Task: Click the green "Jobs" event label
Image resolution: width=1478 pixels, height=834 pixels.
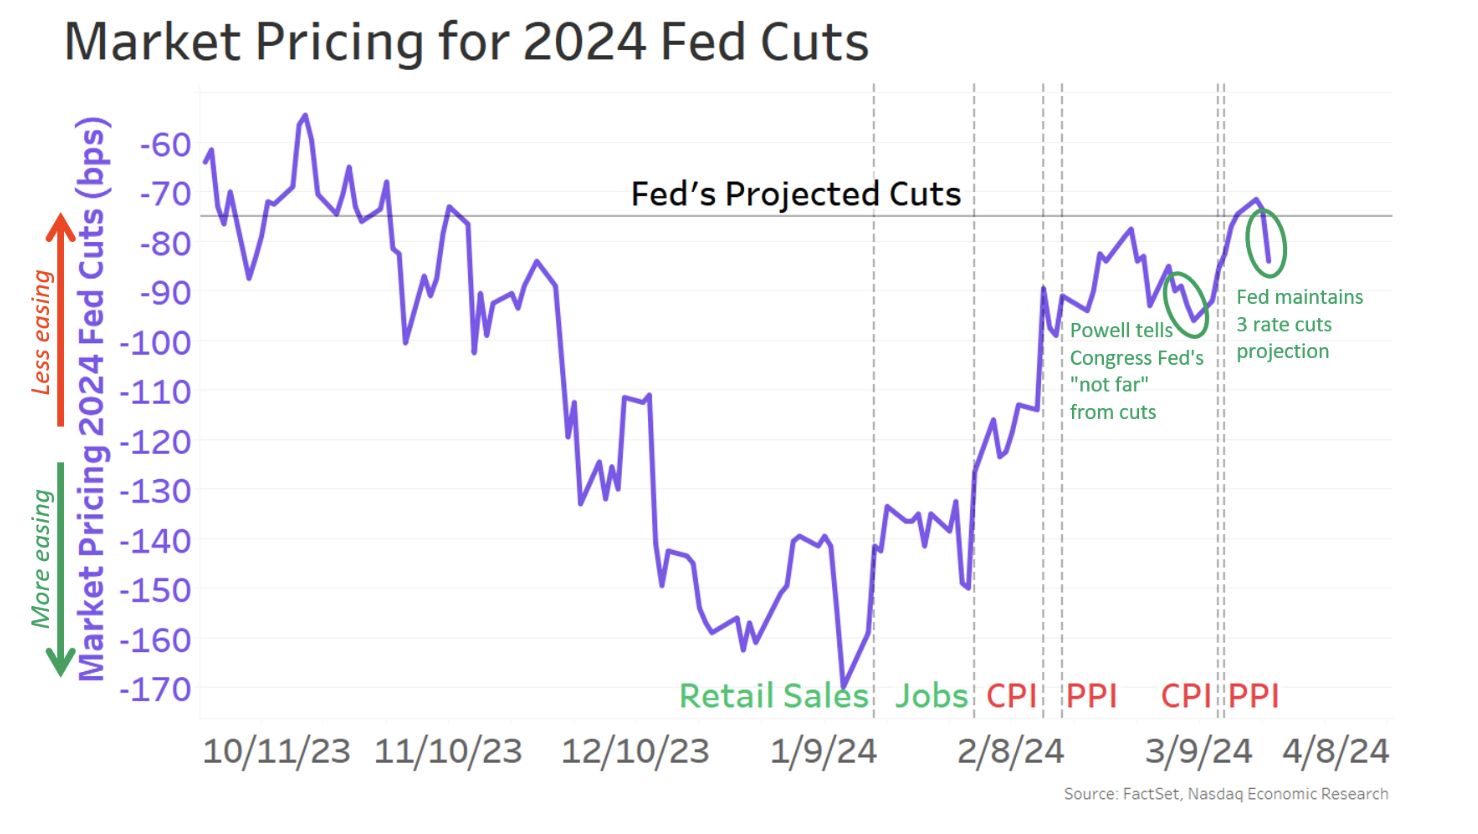Action: pos(931,696)
